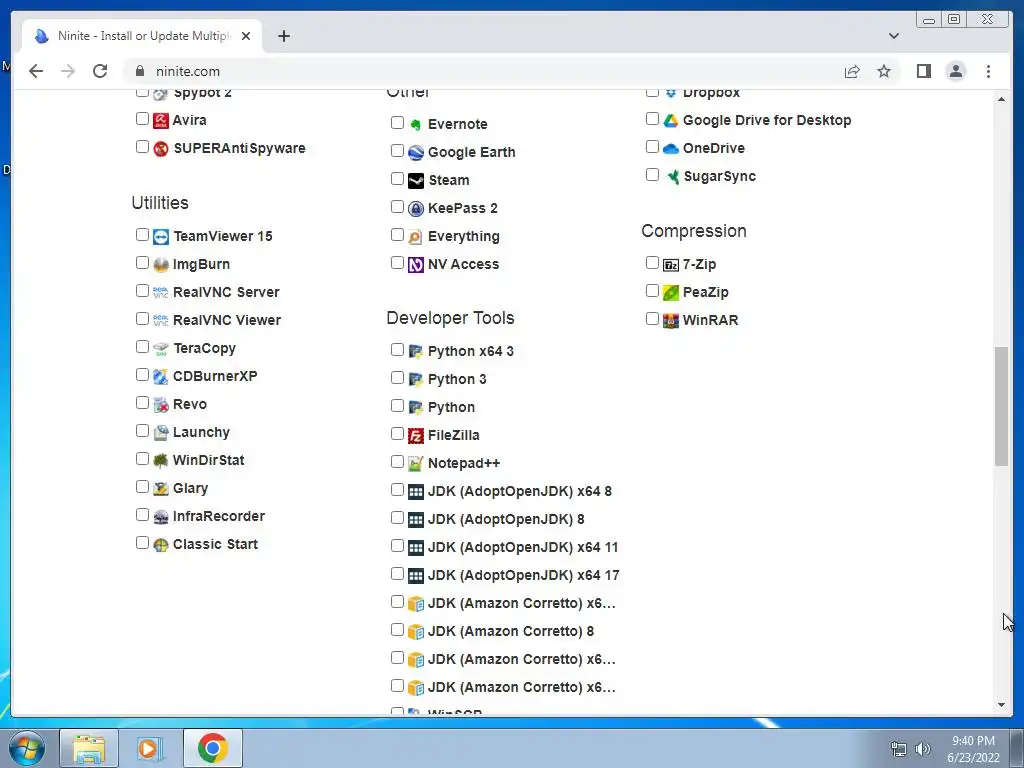Click the RealVNC Server icon
This screenshot has width=1024, height=768.
tap(161, 293)
